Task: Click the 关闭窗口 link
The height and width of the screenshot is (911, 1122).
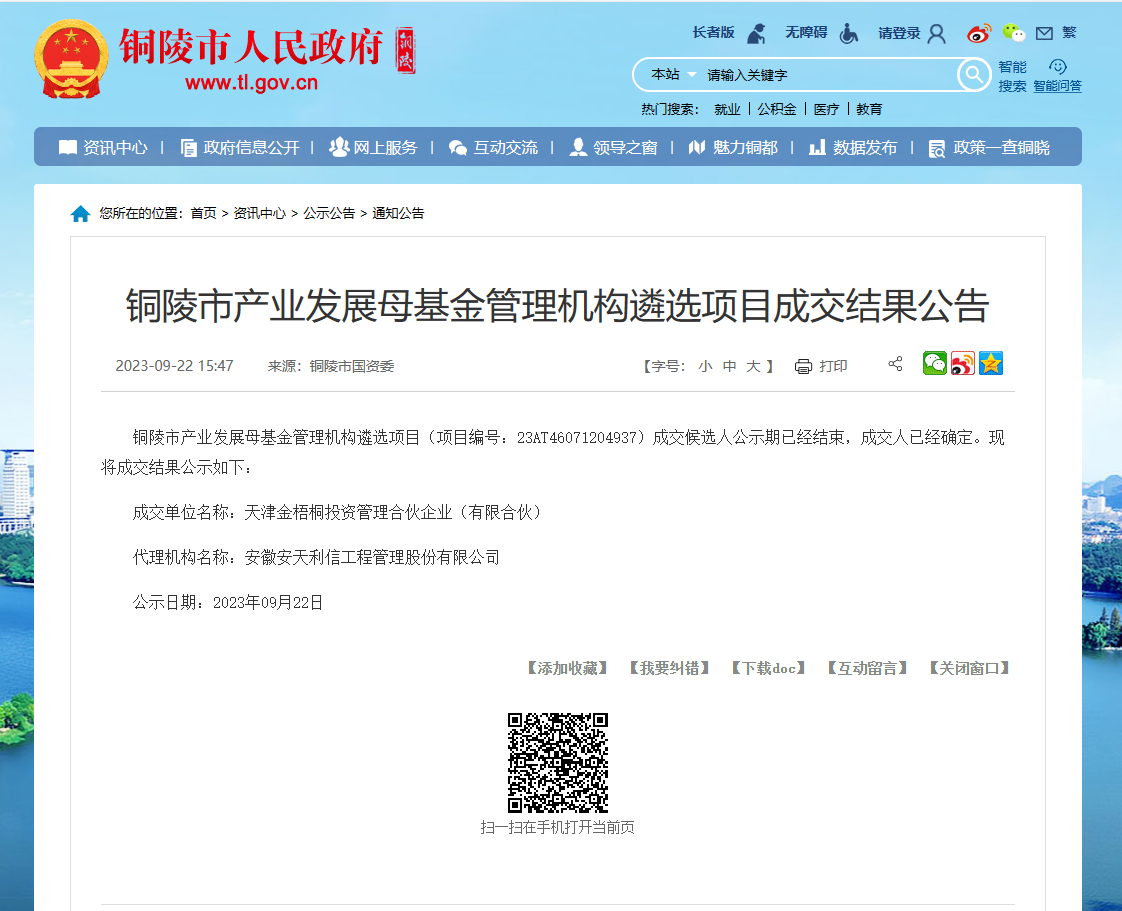Action: [x=969, y=668]
